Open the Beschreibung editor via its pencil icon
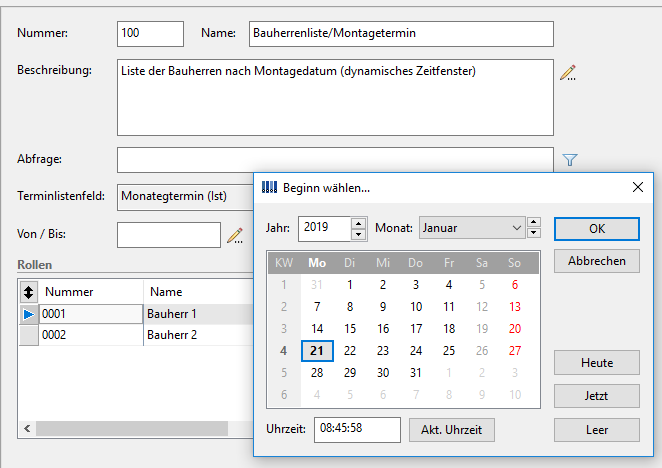 568,73
